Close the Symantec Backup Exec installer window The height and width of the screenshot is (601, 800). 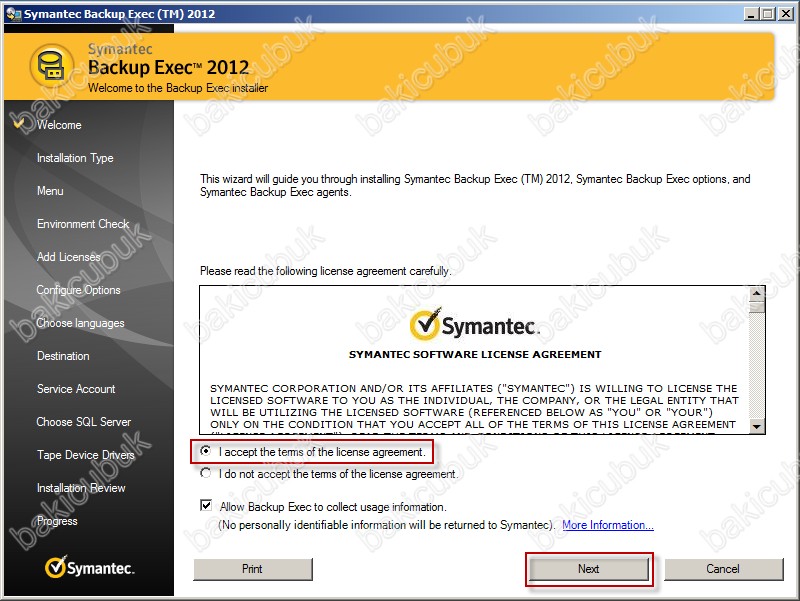point(786,14)
